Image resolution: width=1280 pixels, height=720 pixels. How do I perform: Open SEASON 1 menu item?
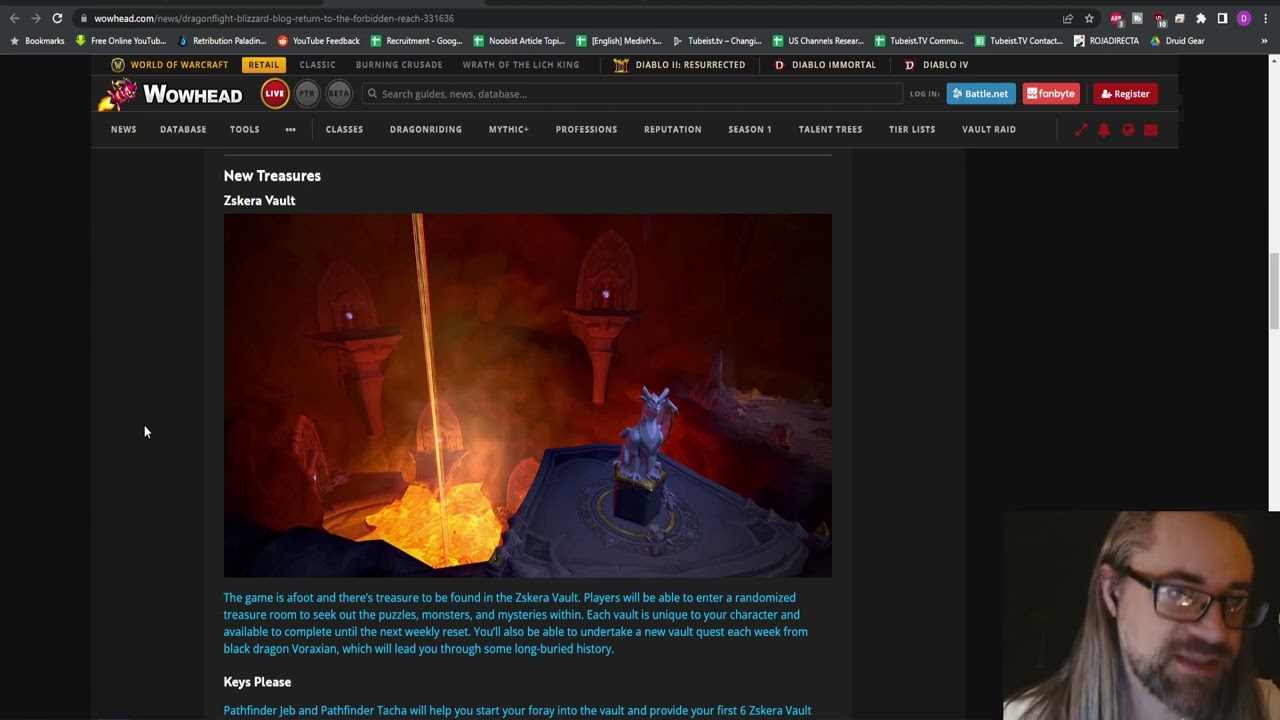749,129
